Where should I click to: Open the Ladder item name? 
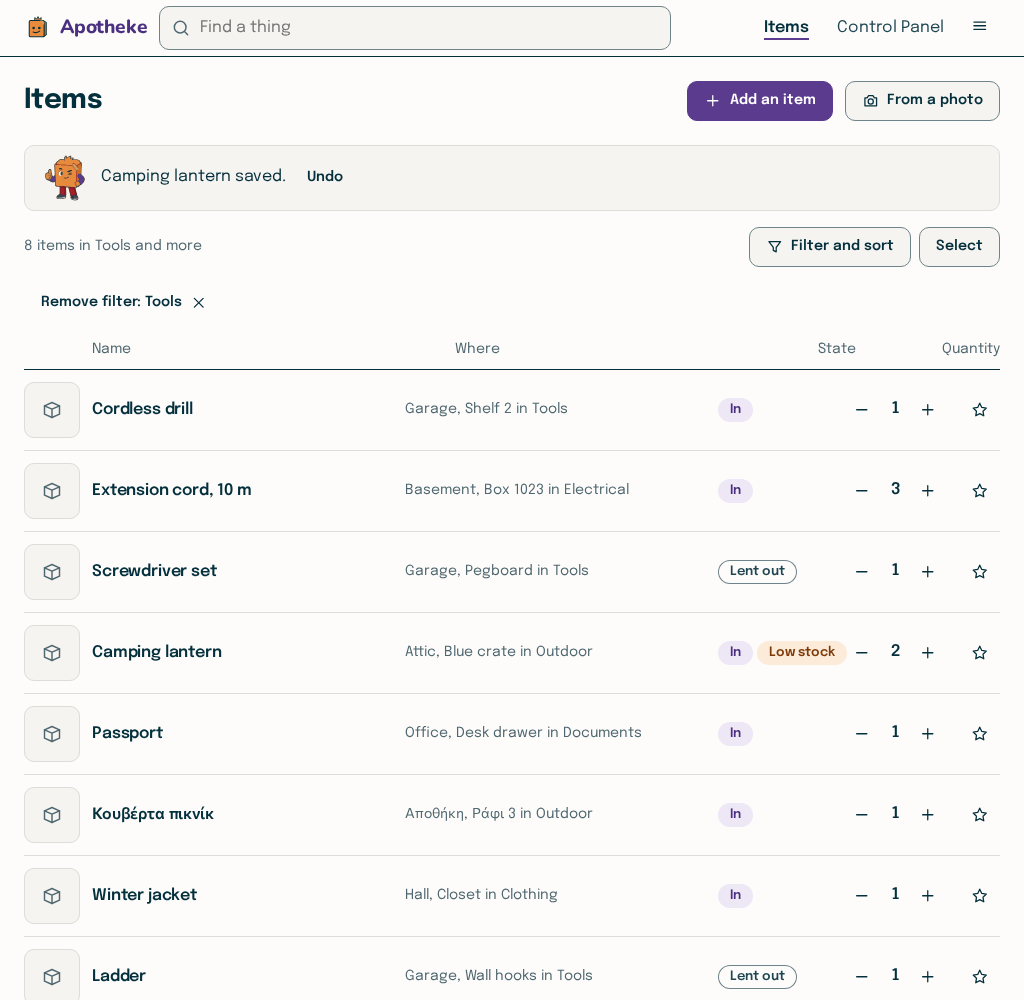pos(118,976)
